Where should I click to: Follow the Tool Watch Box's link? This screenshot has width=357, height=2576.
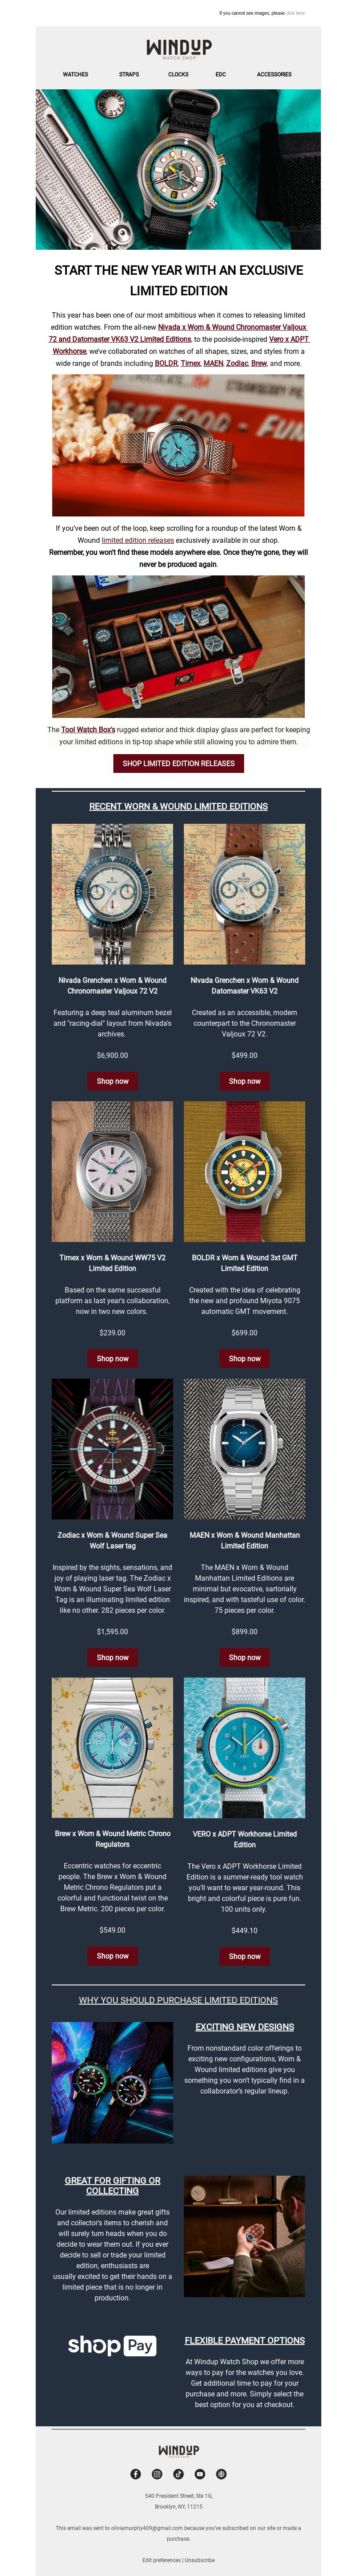click(x=88, y=730)
